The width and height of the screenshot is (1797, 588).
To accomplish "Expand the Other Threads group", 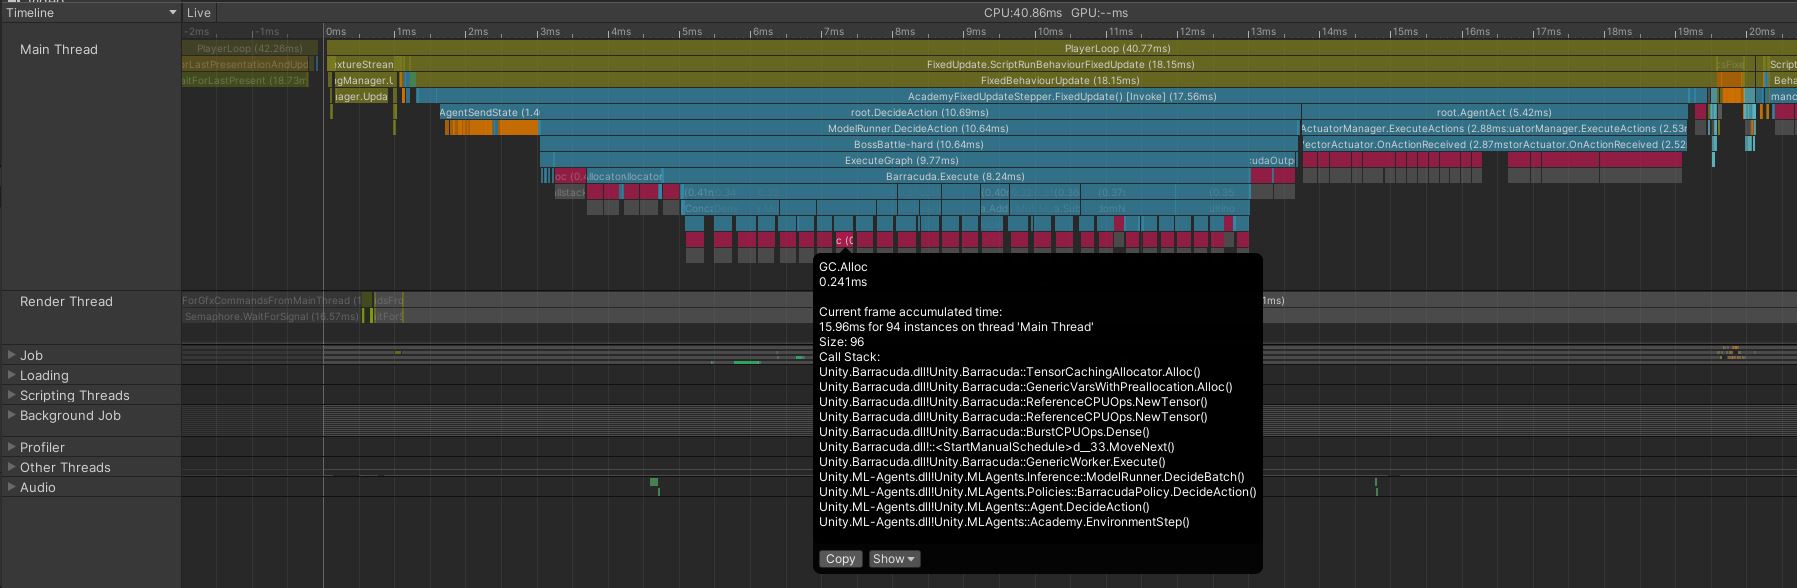I will 11,467.
